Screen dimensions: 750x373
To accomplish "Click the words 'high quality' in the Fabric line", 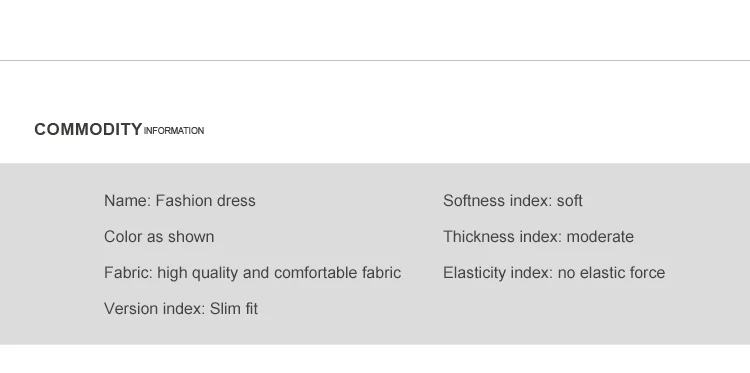I will point(198,273).
